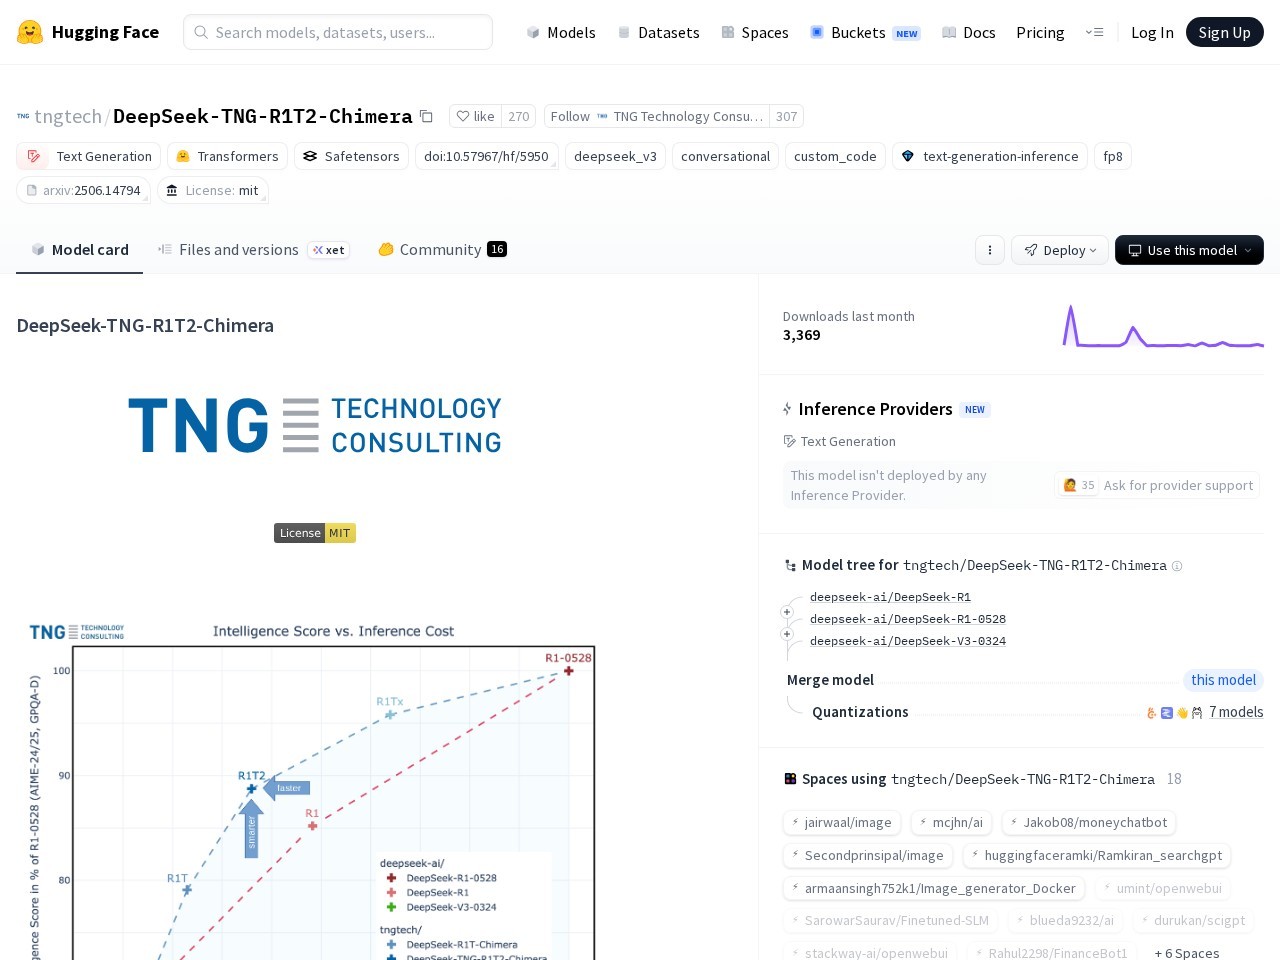Follow TNG Technology Consulting
The height and width of the screenshot is (960, 1280).
pyautogui.click(x=570, y=116)
